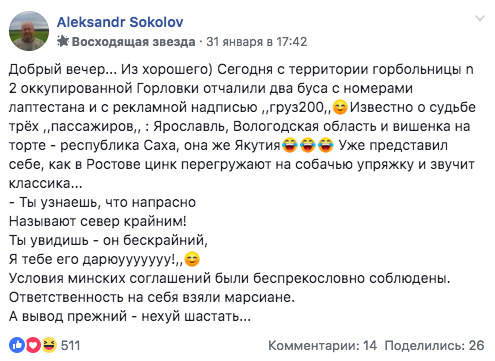Viewport: 495px width, 361px height.
Task: Click the final line А вывод прежний
Action: coord(130,316)
